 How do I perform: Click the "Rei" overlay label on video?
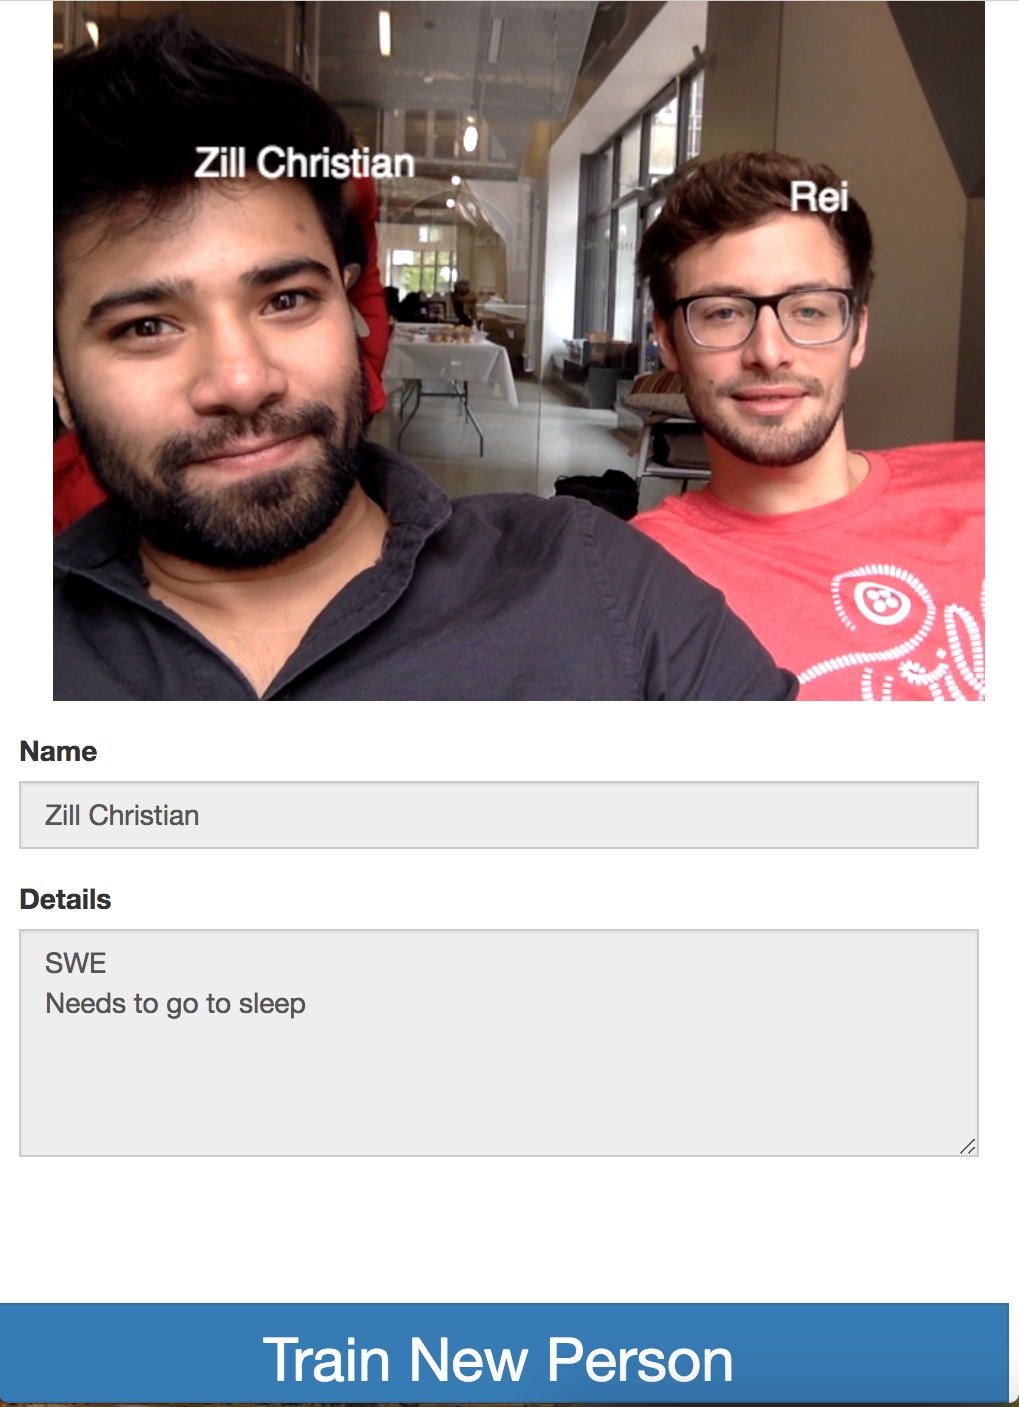(x=819, y=197)
